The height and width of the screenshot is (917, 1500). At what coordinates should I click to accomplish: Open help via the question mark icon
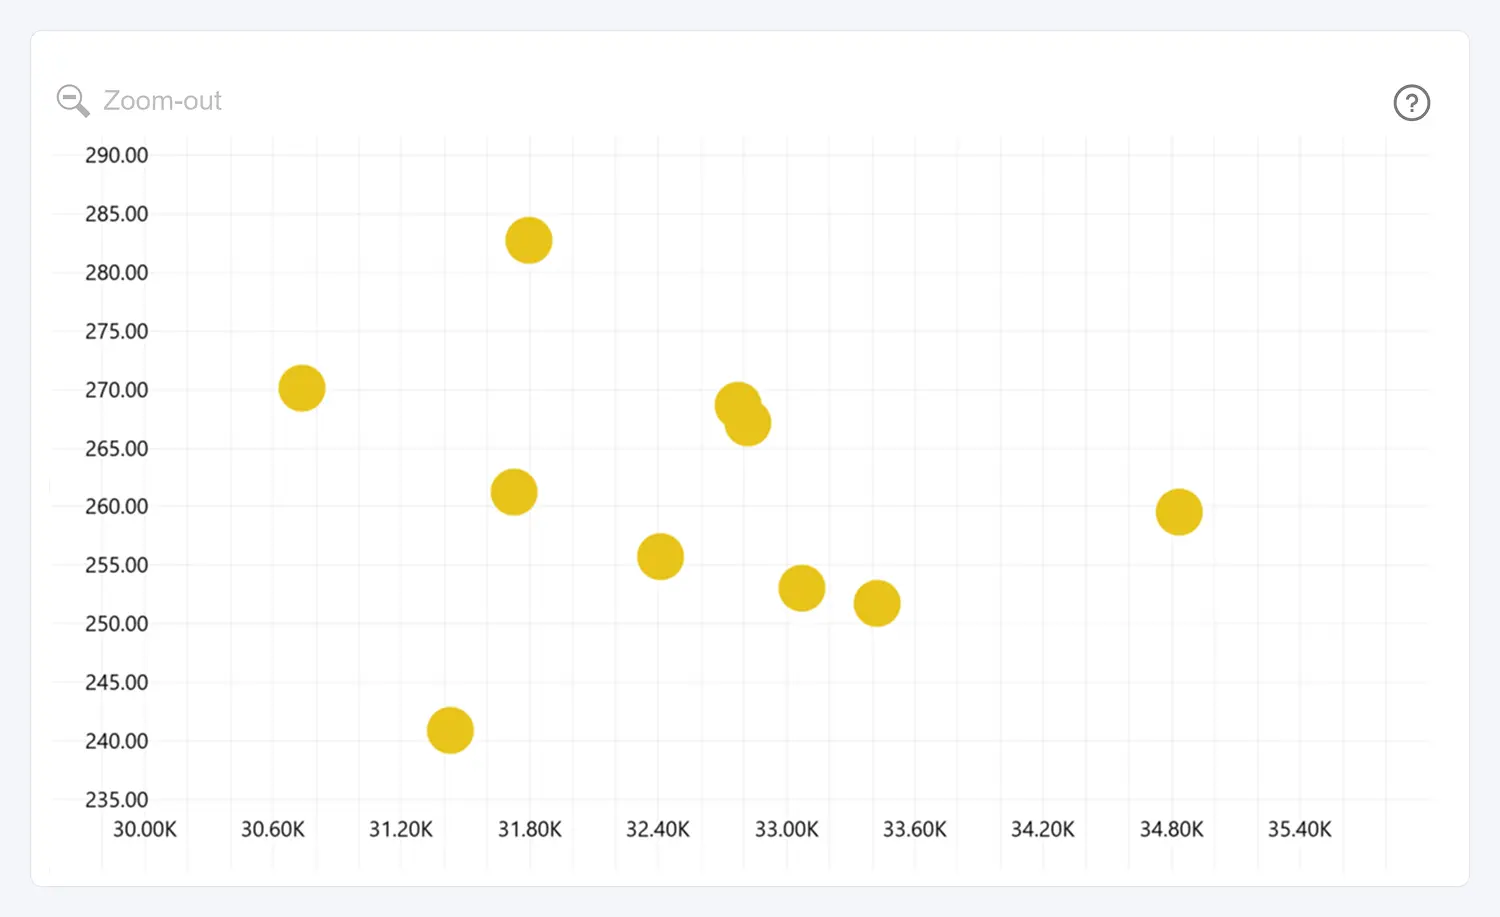[1411, 103]
